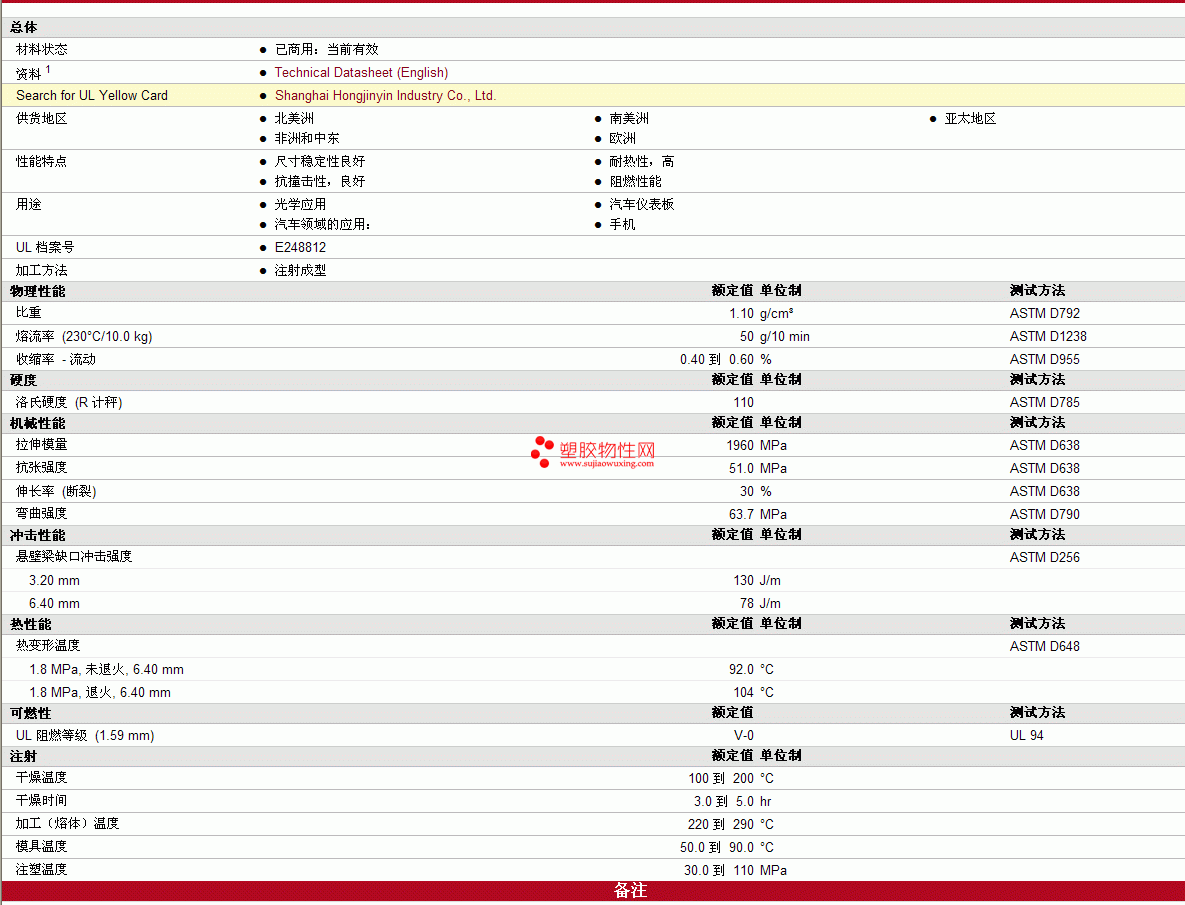
Task: Click the 悬壁梁缺口冲击强度 row label
Action: click(74, 557)
